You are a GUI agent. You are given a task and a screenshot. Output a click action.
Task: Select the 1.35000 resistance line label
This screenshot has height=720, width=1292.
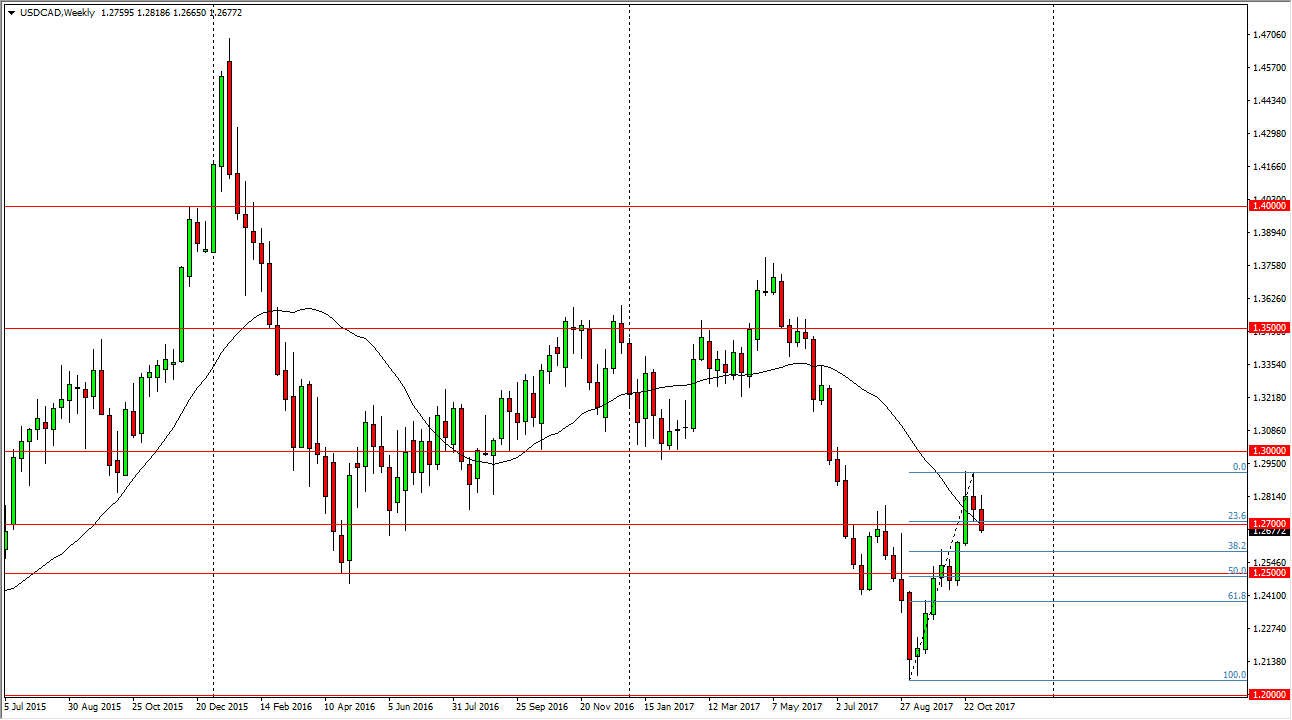[1268, 327]
